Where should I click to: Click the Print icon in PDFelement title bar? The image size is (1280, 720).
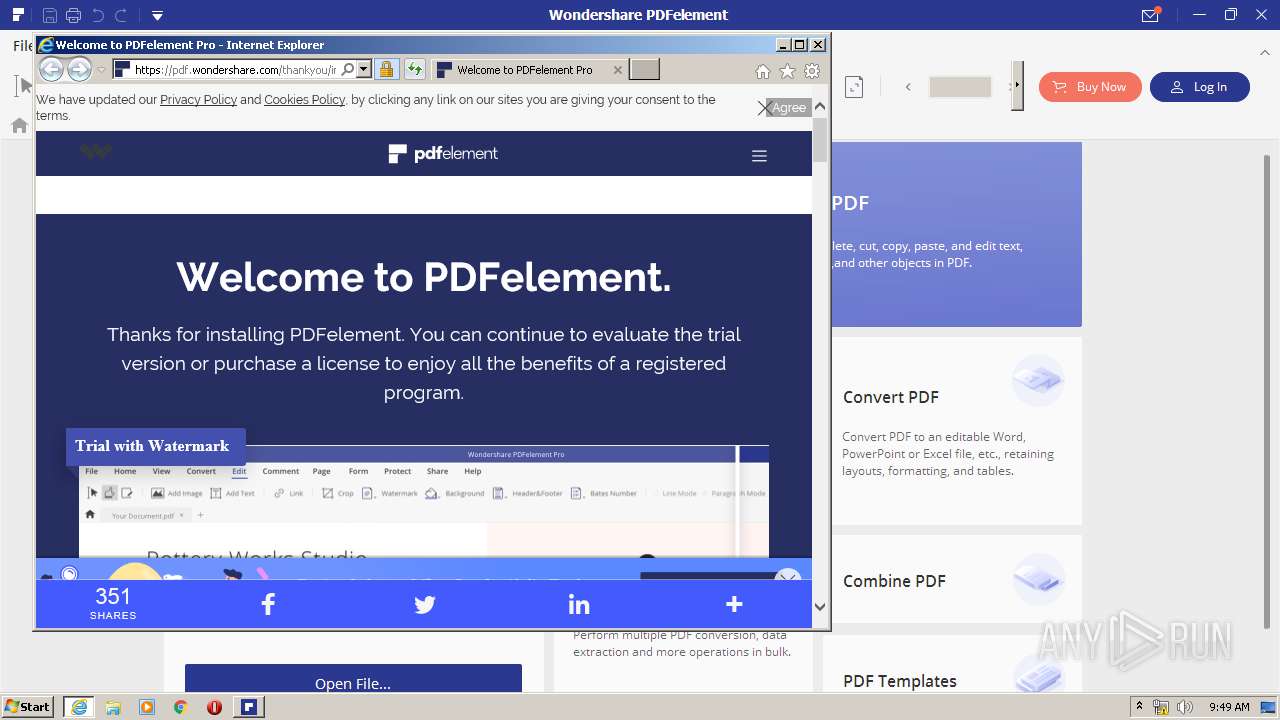[x=73, y=15]
